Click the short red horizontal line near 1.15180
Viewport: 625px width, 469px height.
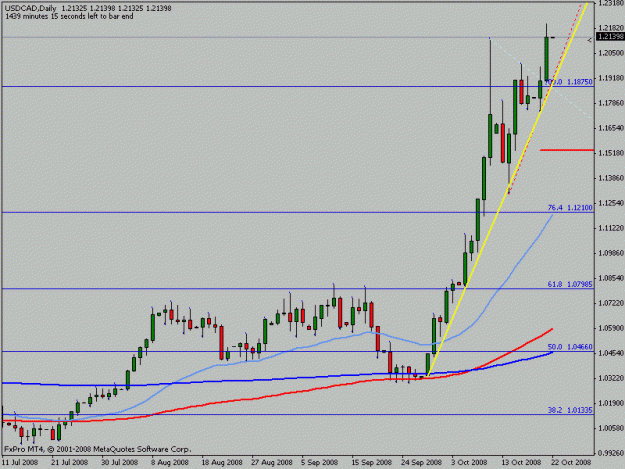tap(567, 150)
